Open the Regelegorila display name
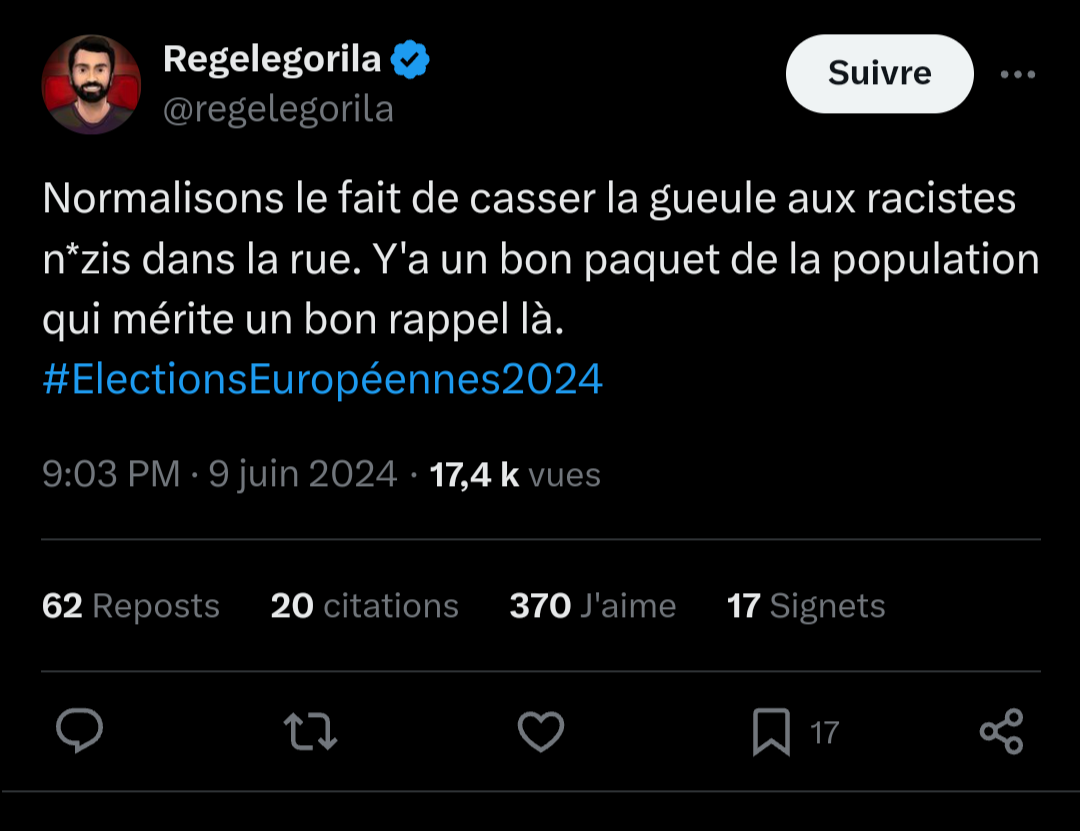The image size is (1080, 831). (272, 60)
